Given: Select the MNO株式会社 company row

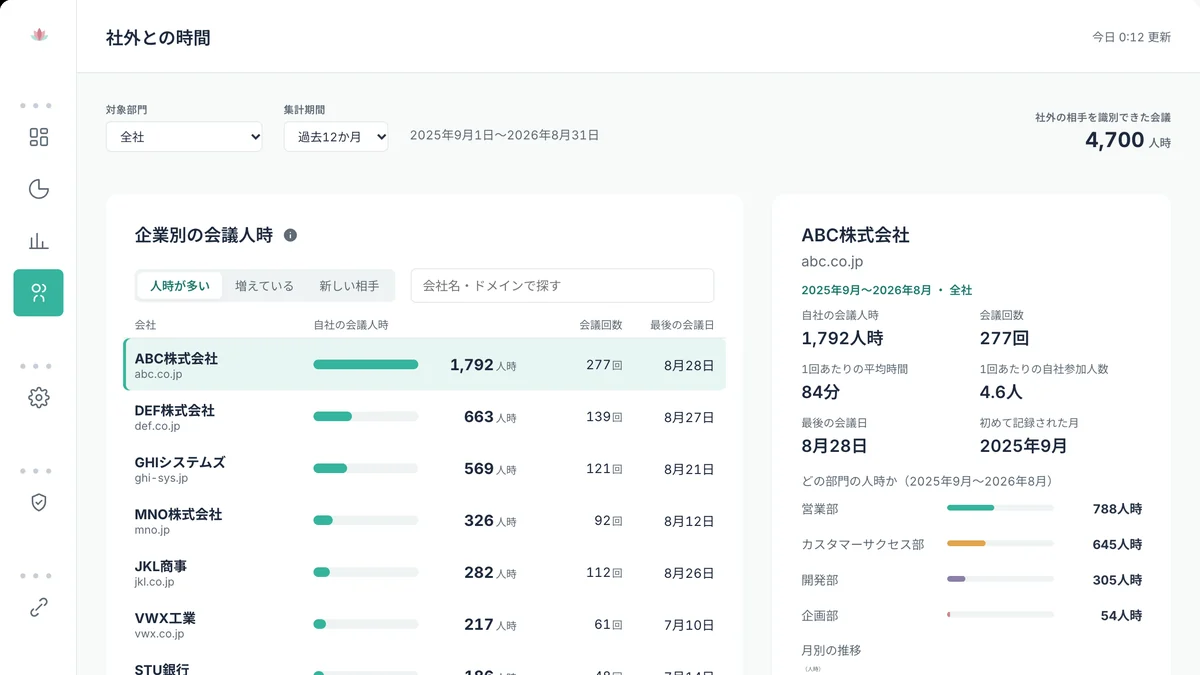Looking at the screenshot, I should (425, 521).
